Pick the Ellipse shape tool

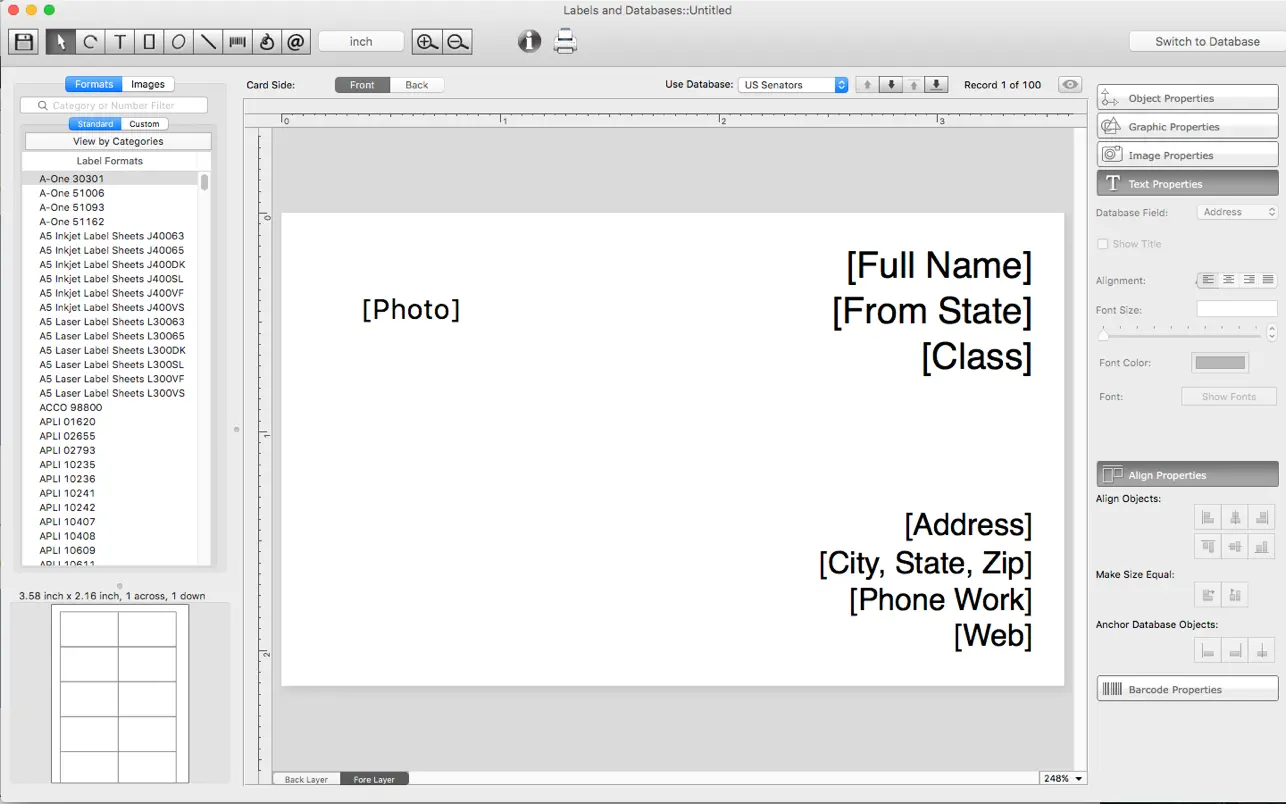pos(178,42)
